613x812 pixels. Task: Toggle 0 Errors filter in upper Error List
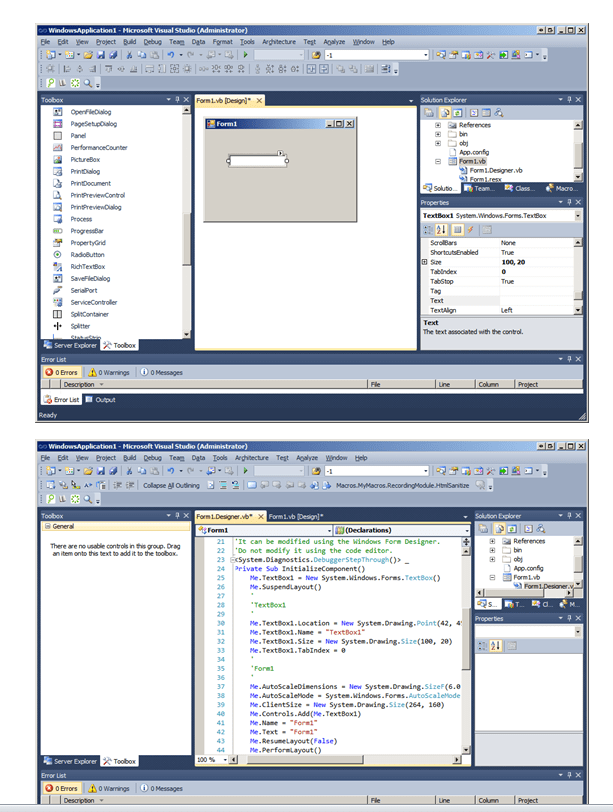[61, 372]
